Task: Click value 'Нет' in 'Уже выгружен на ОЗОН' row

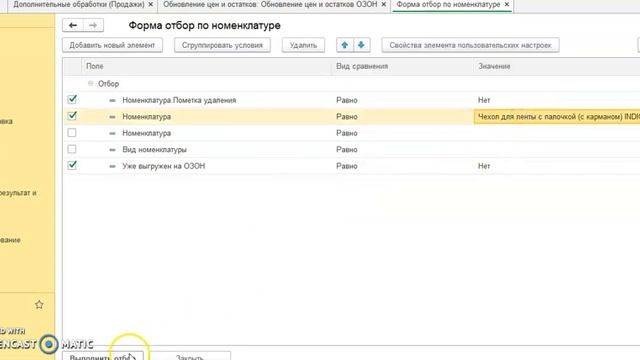Action: point(484,166)
